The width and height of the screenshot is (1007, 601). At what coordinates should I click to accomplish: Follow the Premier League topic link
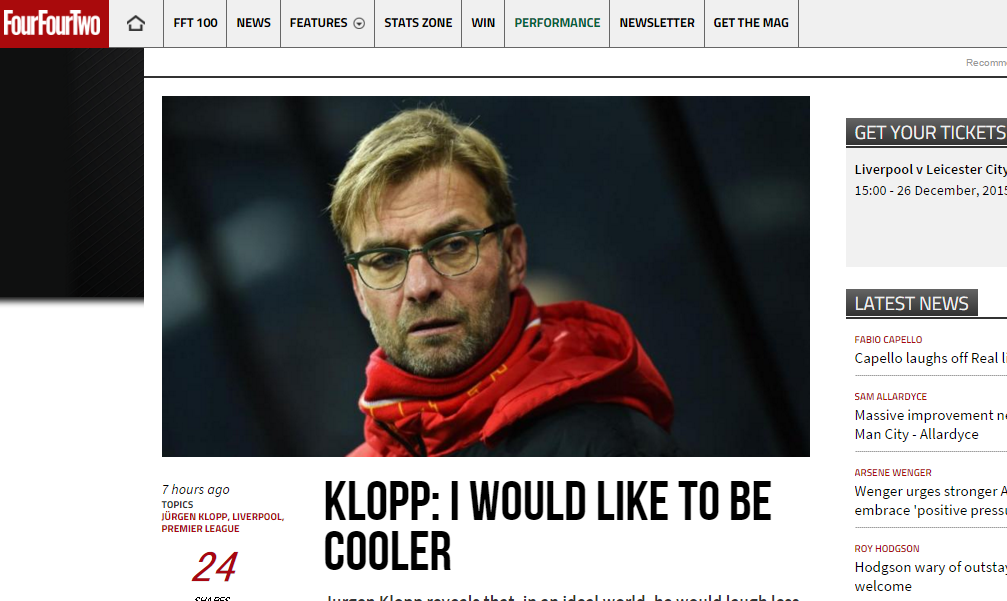200,529
